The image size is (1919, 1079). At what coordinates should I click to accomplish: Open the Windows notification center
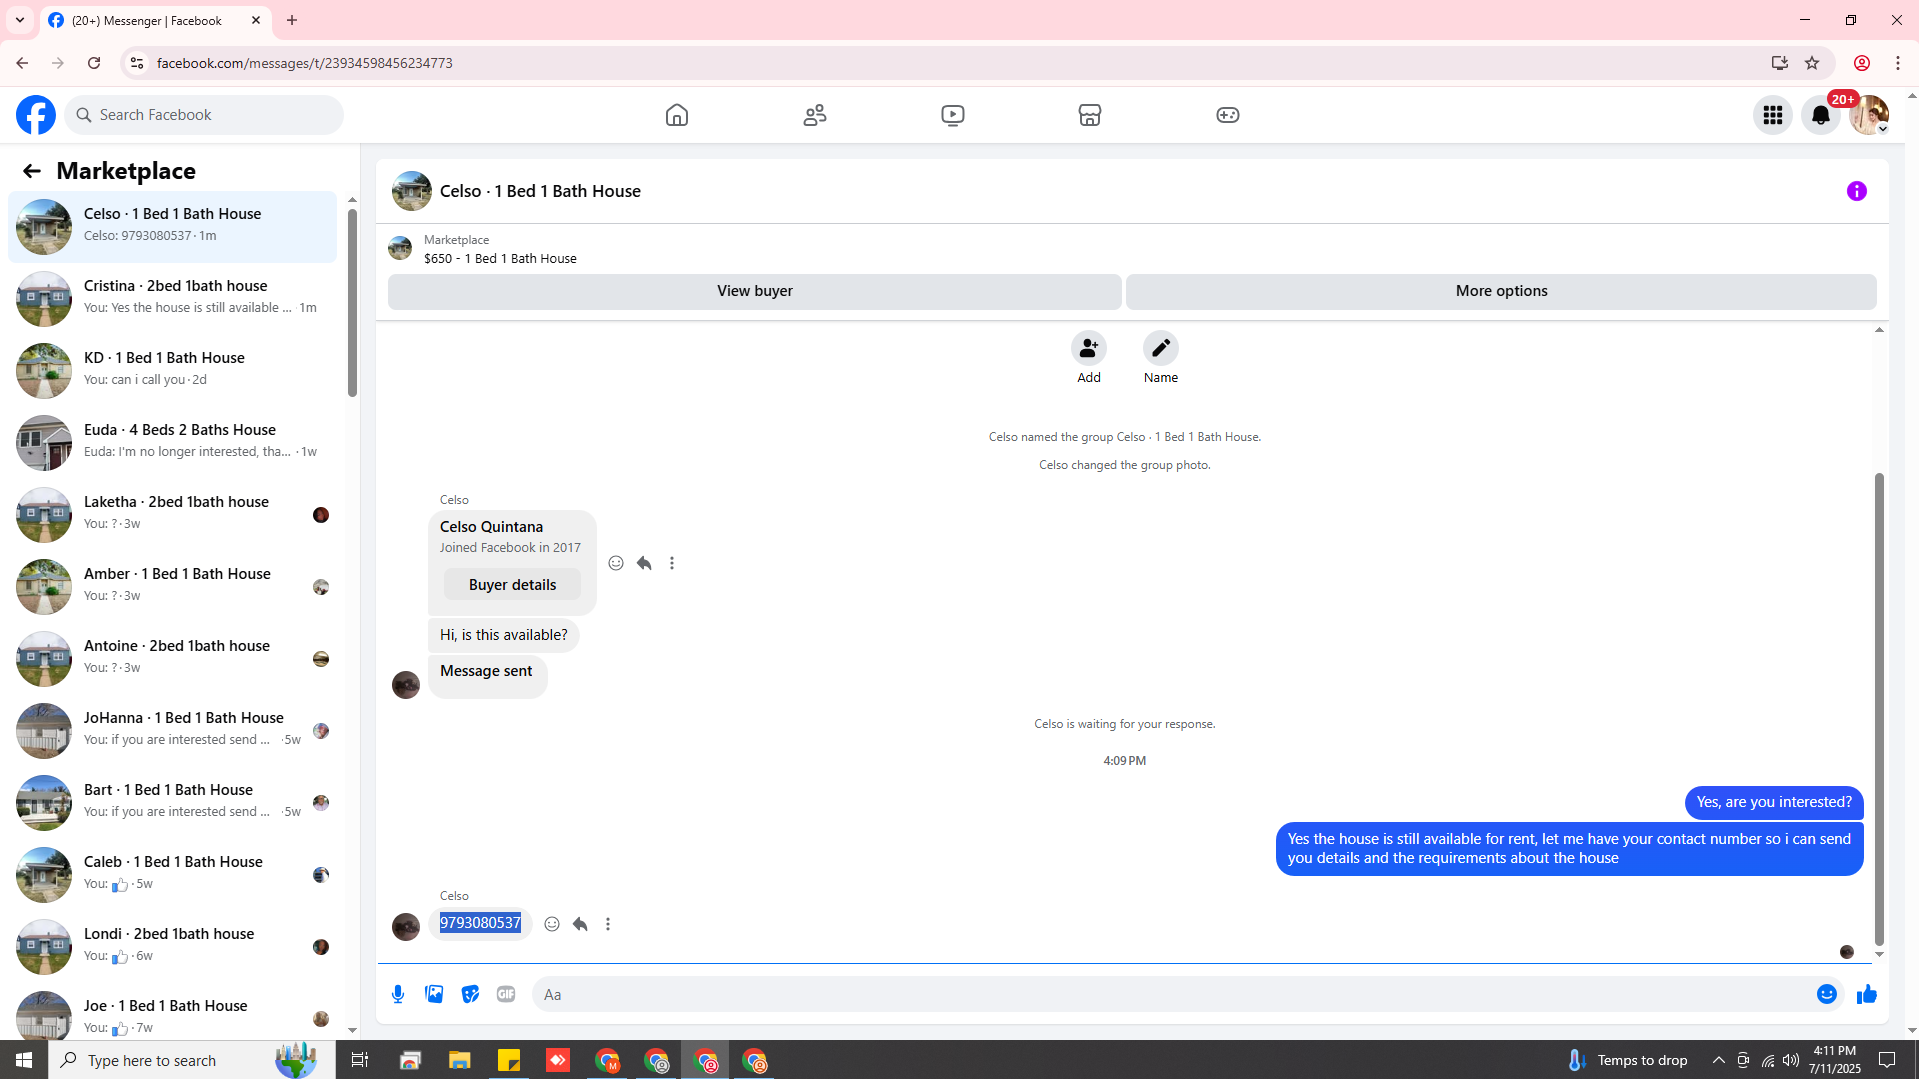[1888, 1060]
